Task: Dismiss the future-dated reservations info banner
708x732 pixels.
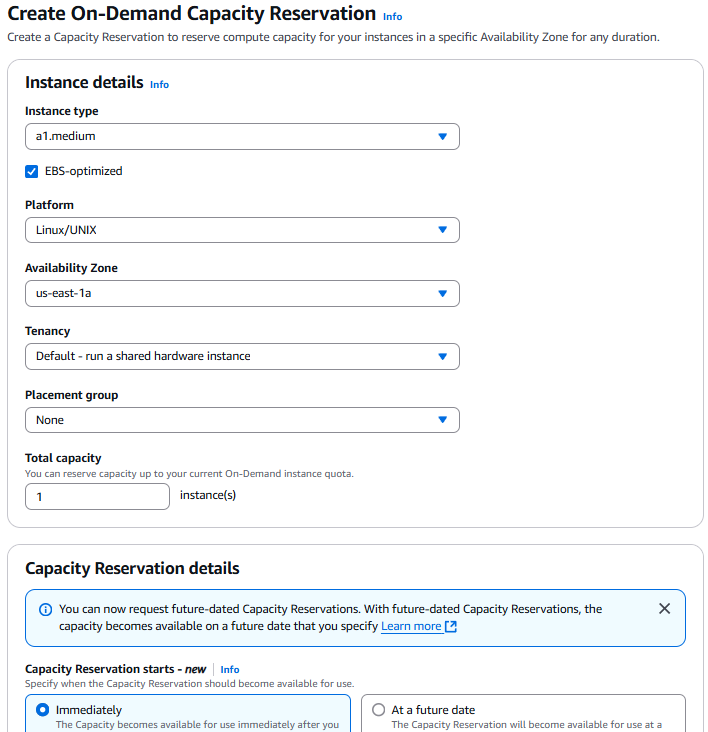Action: 665,608
